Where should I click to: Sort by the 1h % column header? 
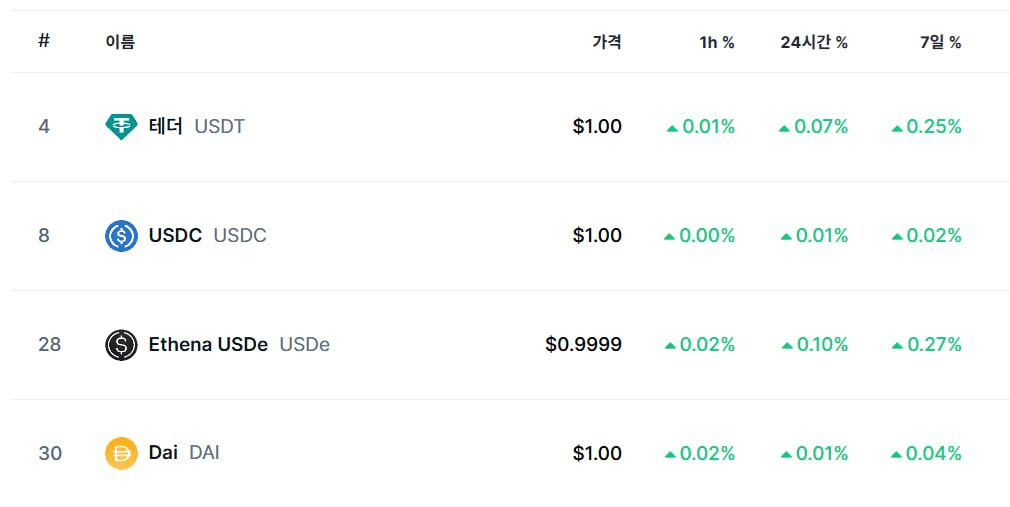(717, 43)
